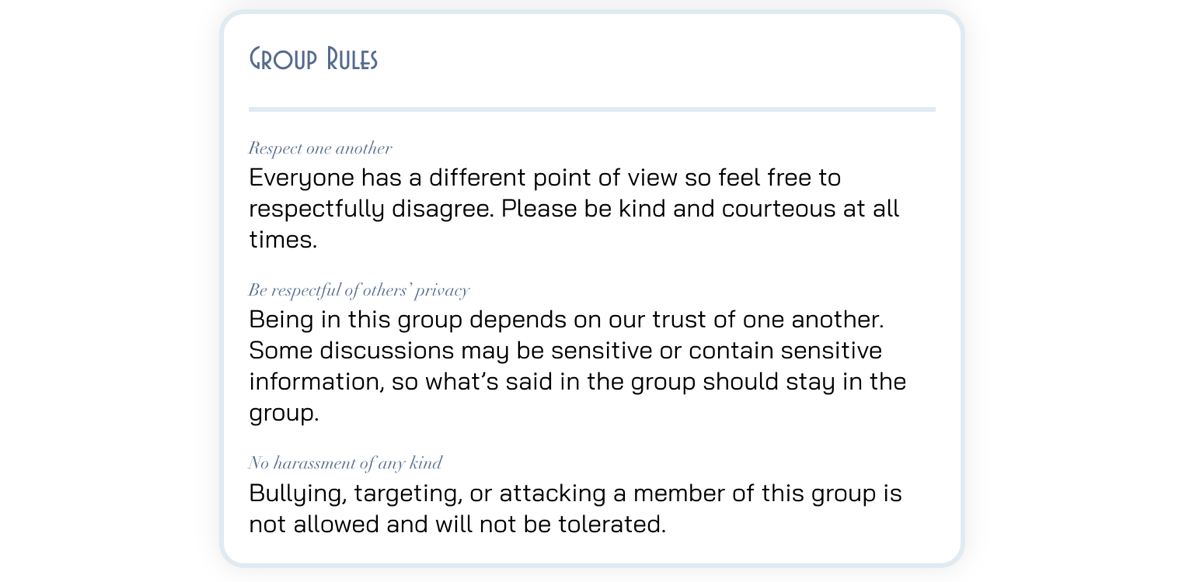Click the line starting 'not allowed and will'
Screen dimensions: 1200x582
click(457, 525)
